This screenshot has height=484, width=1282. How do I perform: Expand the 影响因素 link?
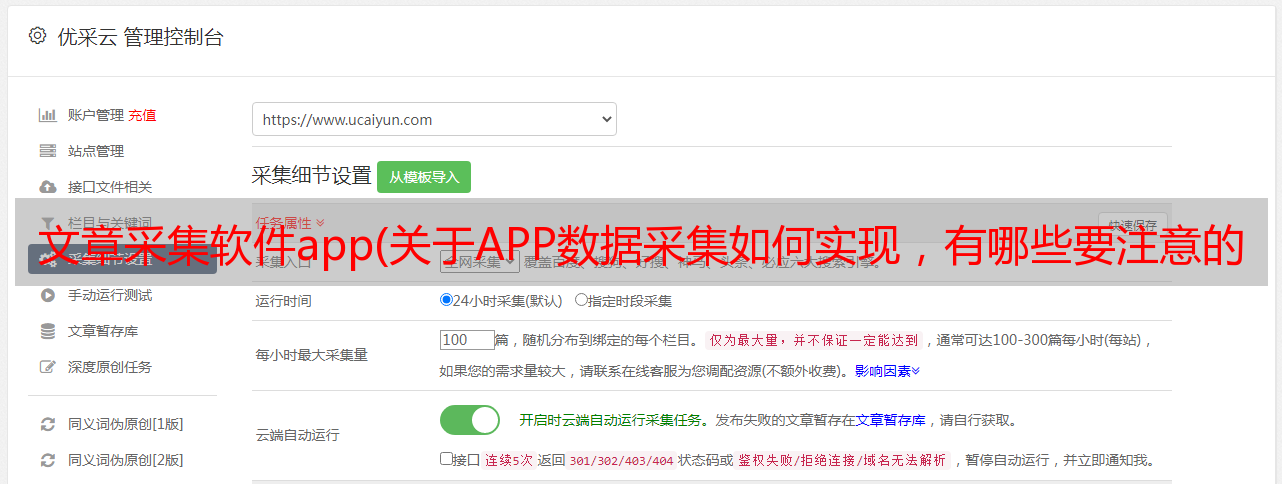click(x=887, y=371)
